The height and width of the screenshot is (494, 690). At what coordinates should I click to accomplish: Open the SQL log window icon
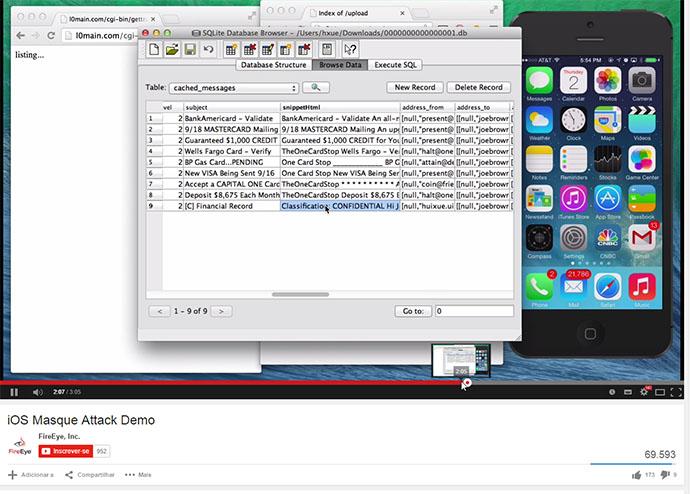327,49
